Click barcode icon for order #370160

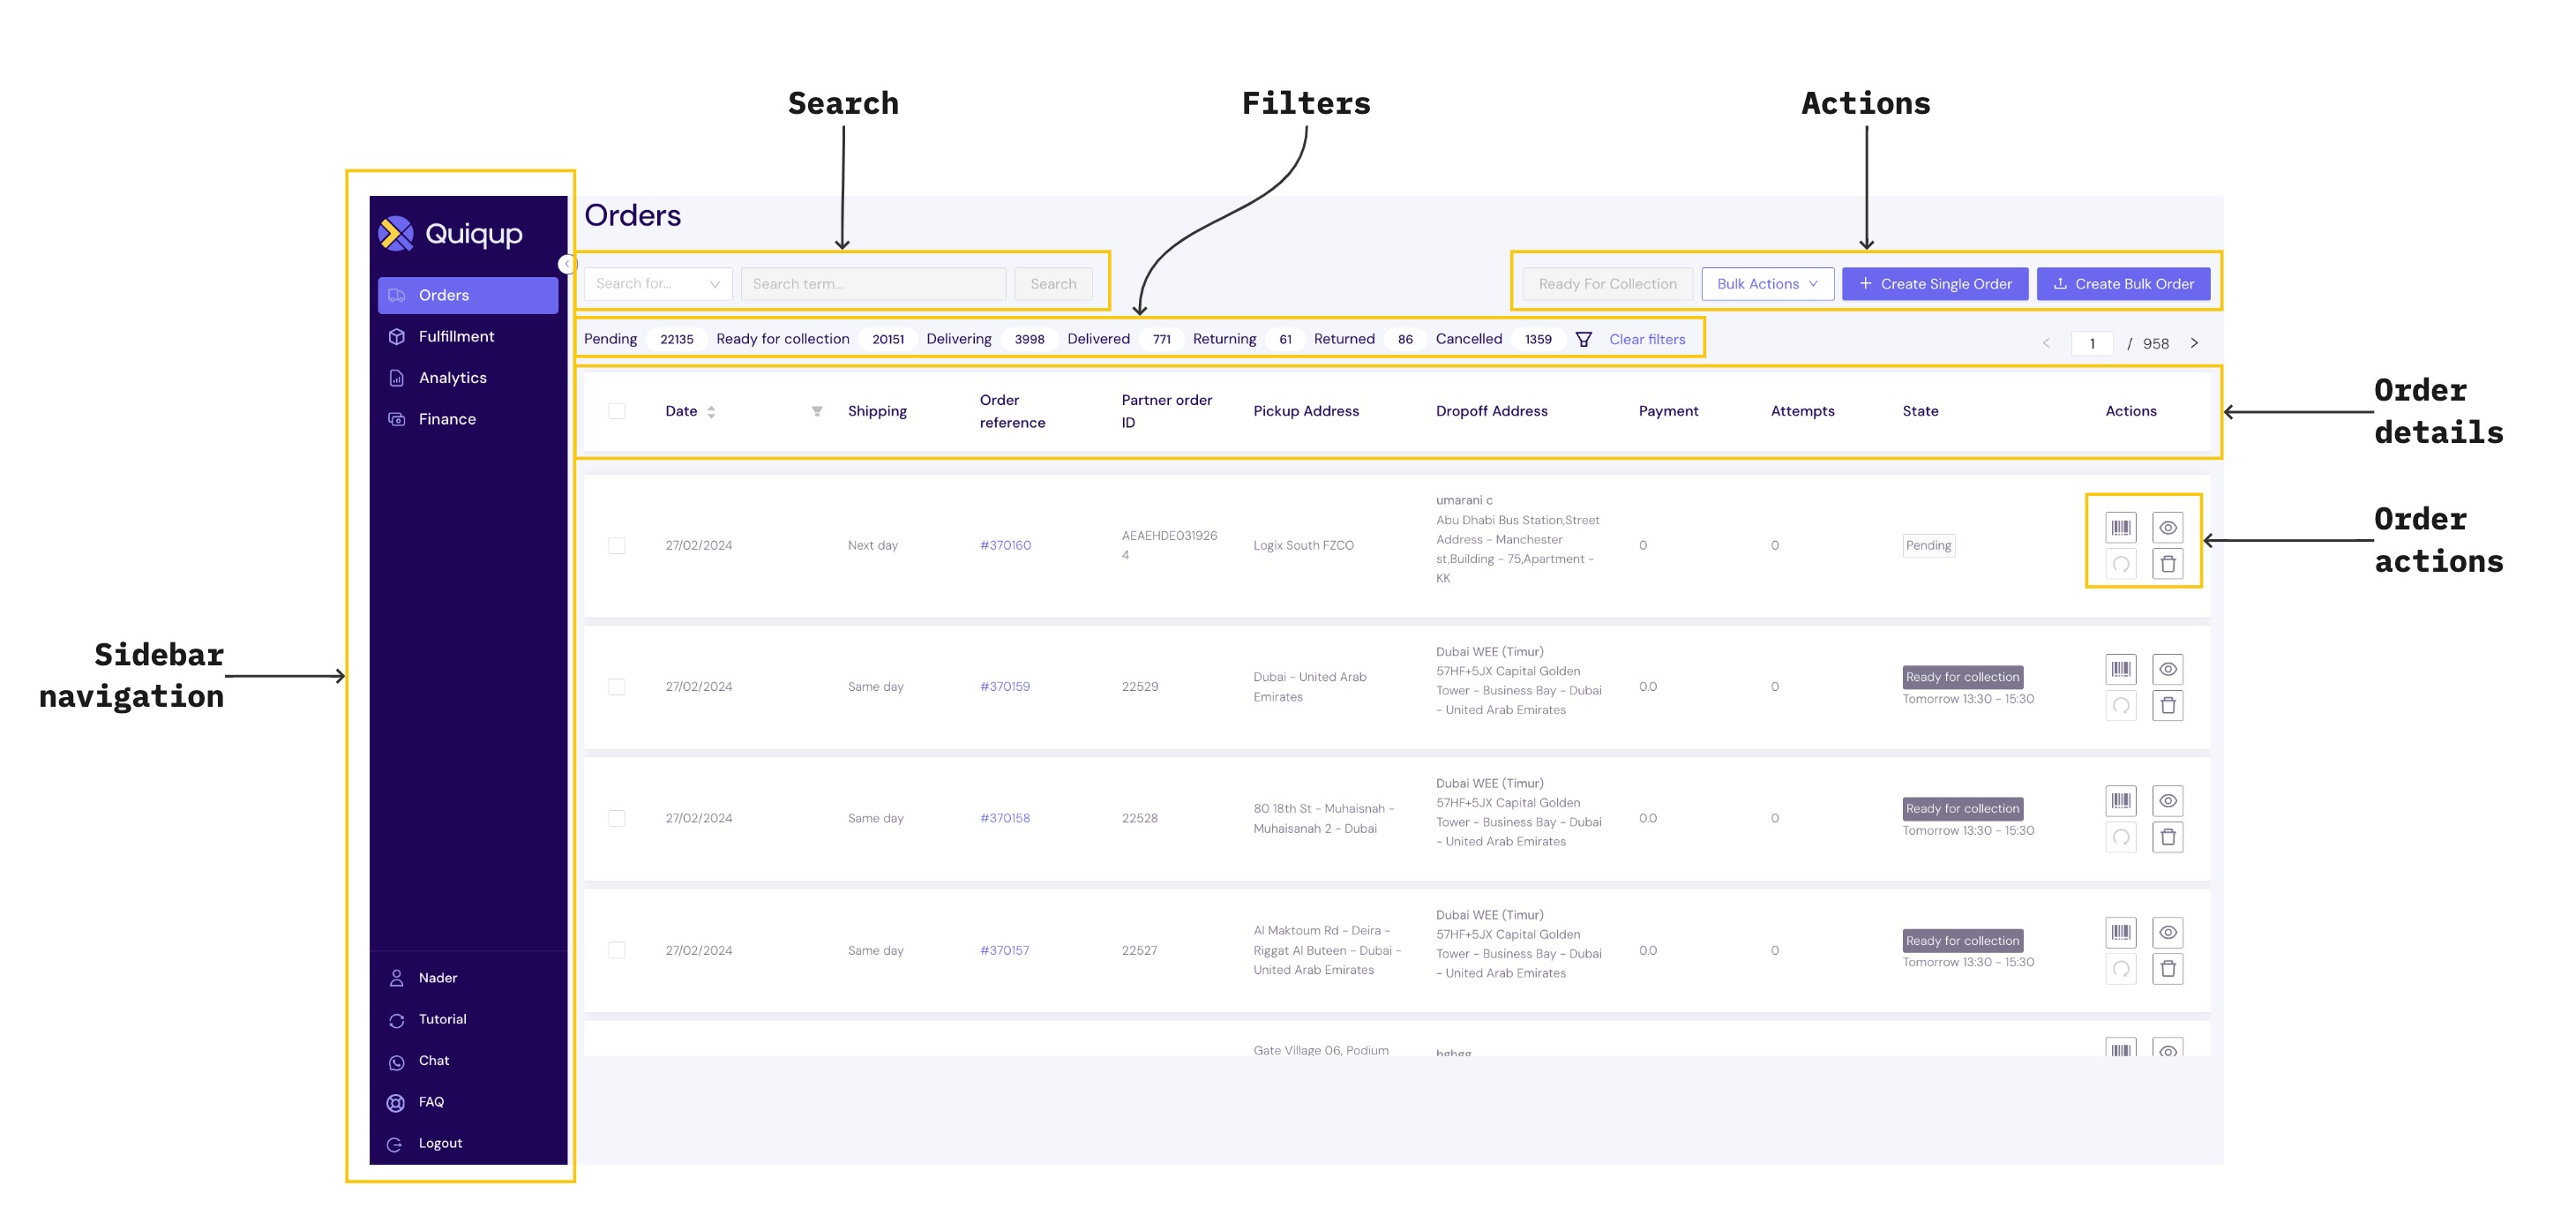[x=2120, y=527]
